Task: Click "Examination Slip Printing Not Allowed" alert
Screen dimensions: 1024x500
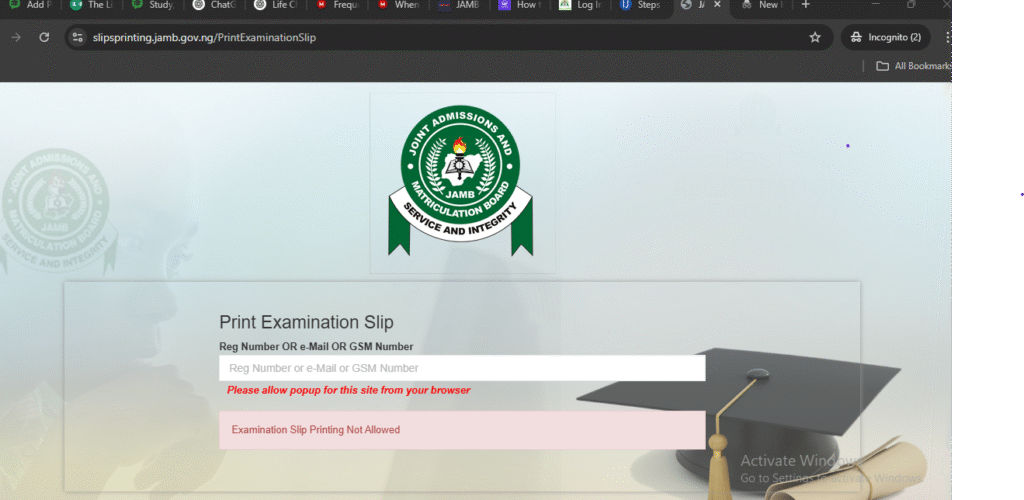Action: point(462,430)
